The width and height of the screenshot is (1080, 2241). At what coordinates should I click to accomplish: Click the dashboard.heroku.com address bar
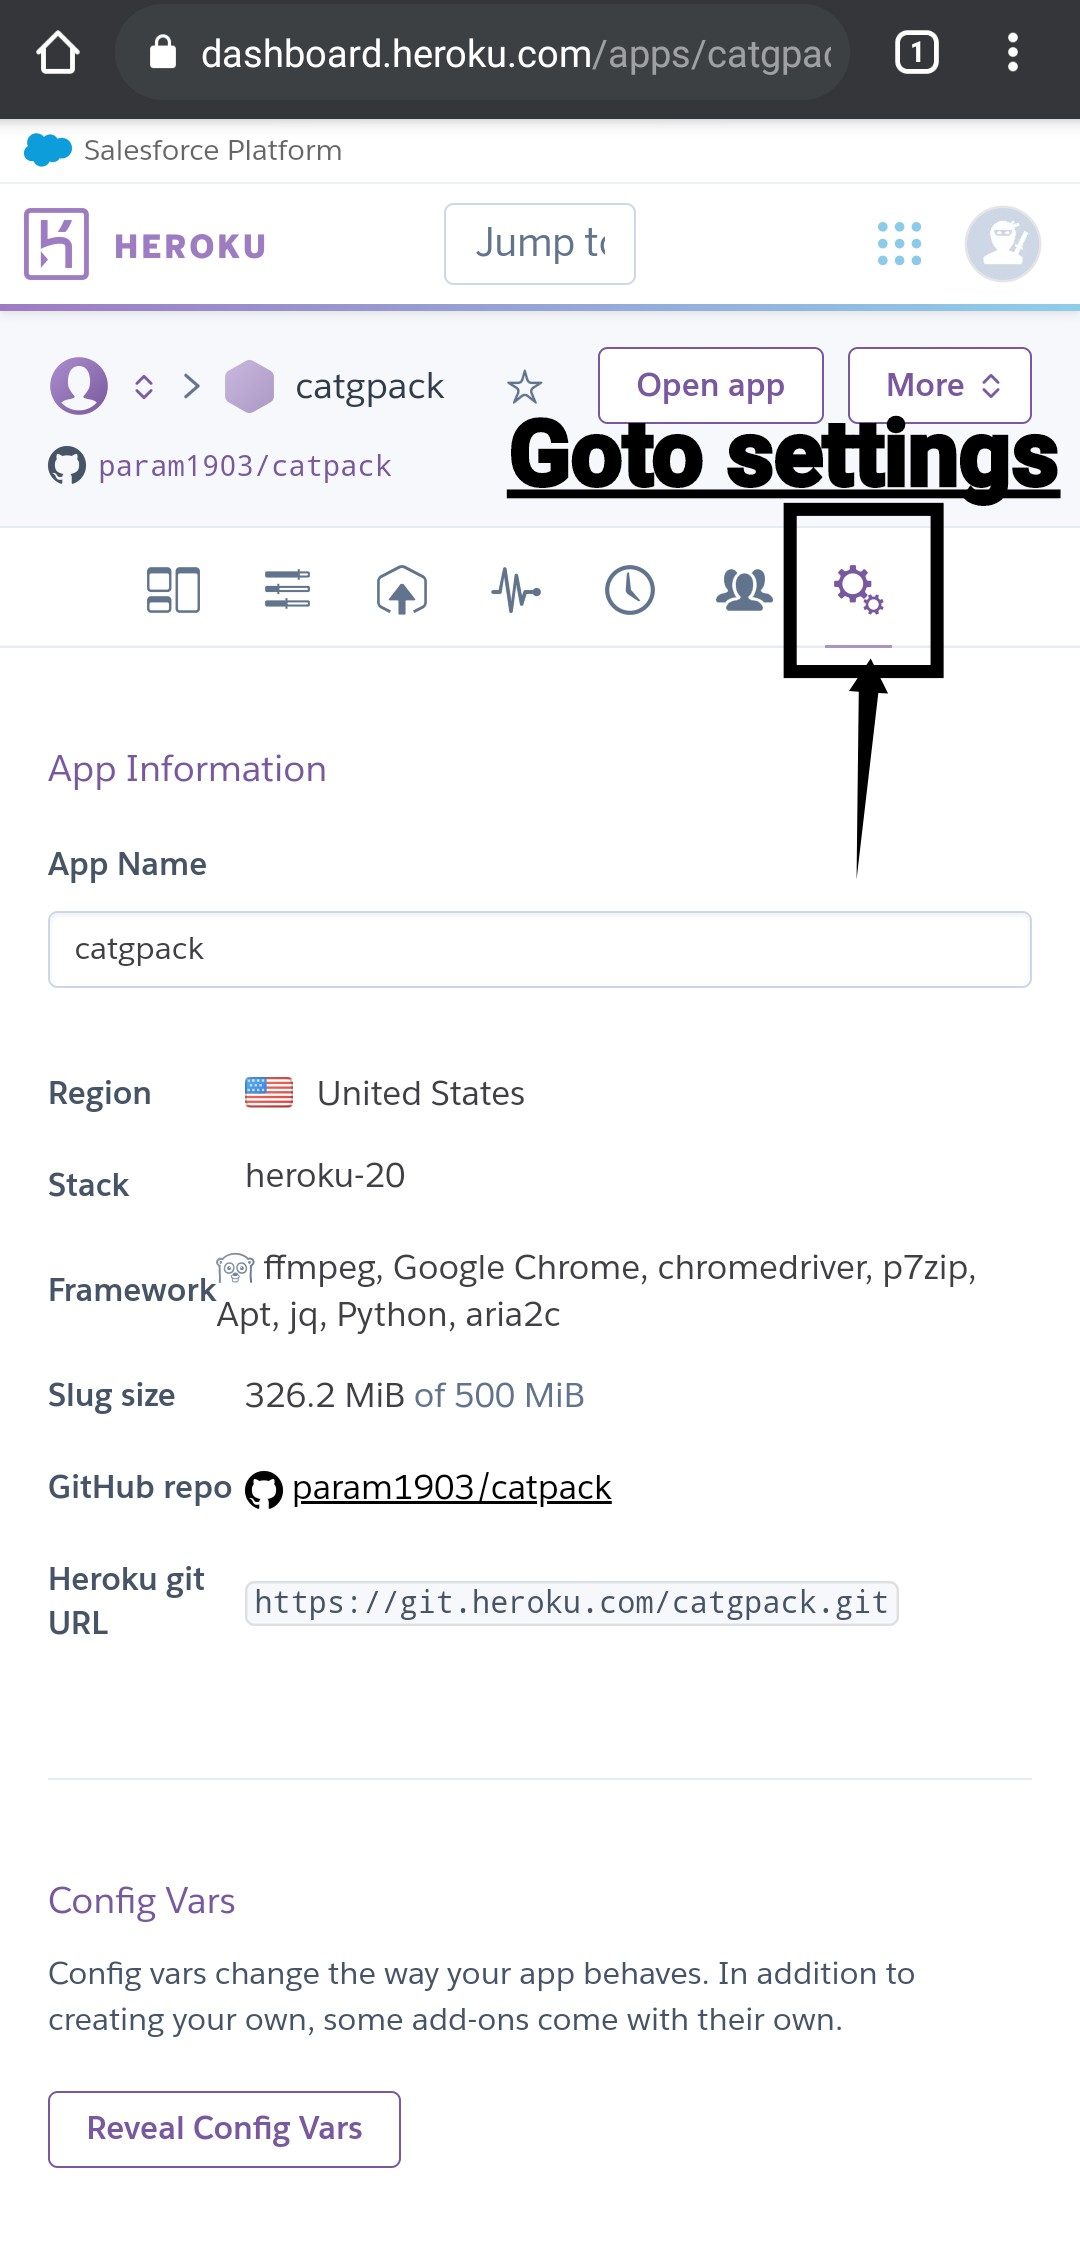(482, 53)
